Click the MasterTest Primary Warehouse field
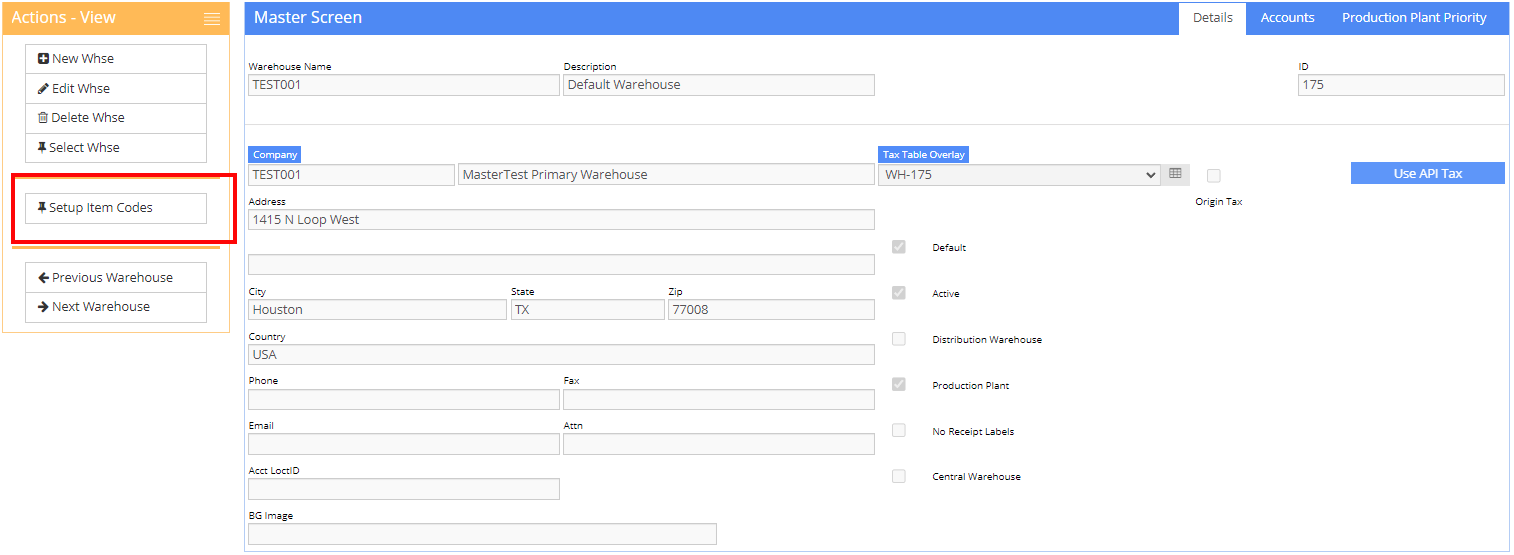 click(666, 175)
